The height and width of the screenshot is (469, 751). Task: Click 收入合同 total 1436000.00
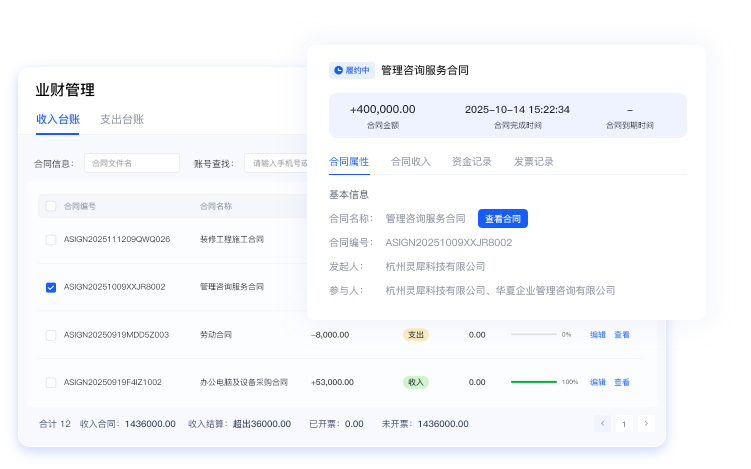(x=150, y=424)
